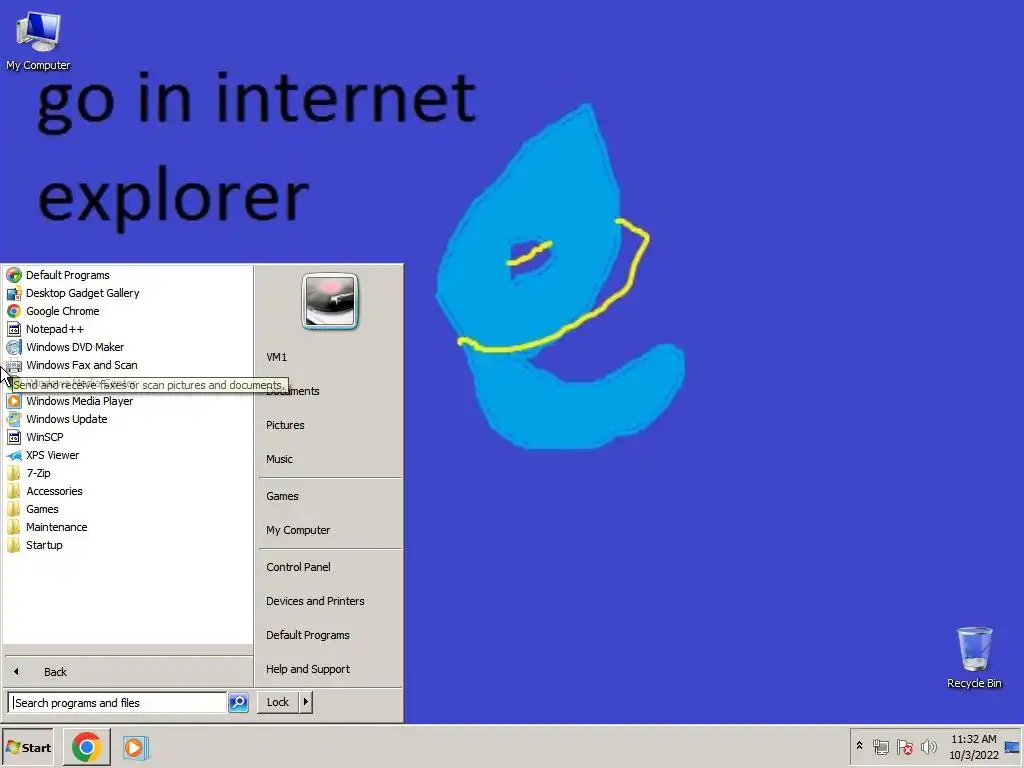Viewport: 1024px width, 768px height.
Task: Open Media Player from the taskbar
Action: [x=136, y=748]
